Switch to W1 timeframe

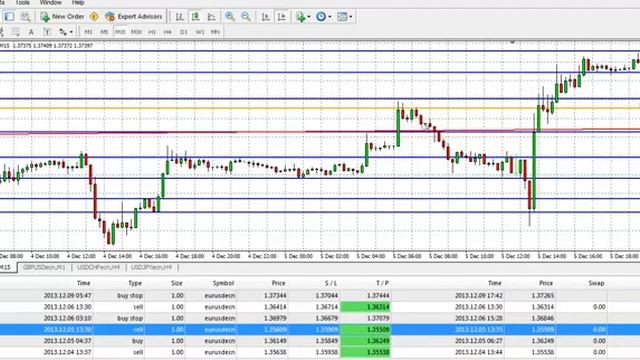click(200, 32)
